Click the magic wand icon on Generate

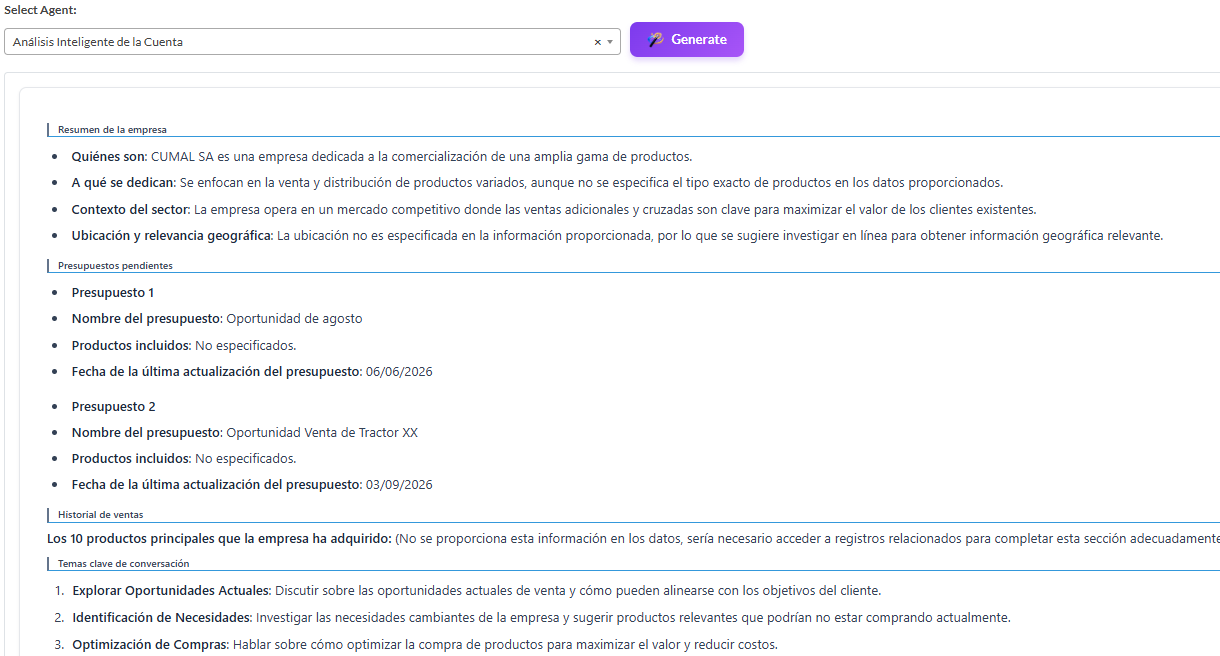point(655,40)
